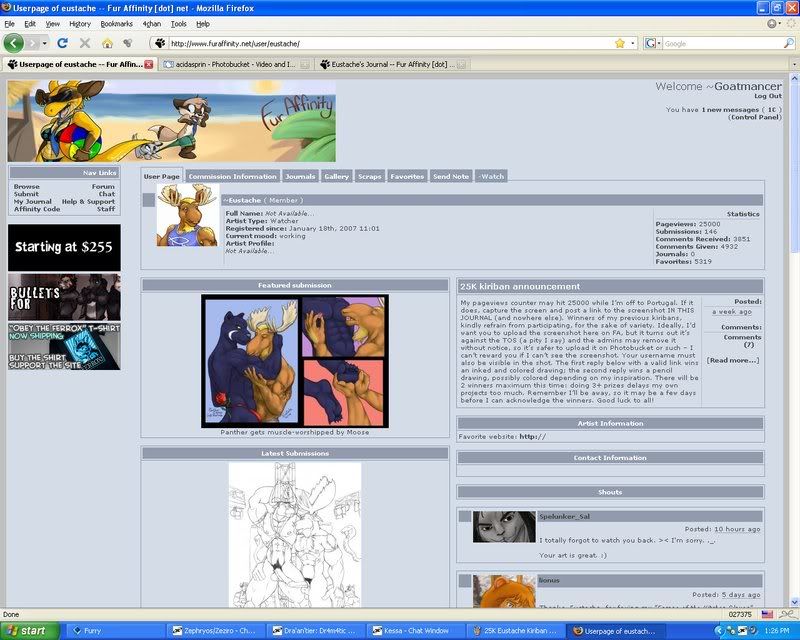Close the Userpage of eustache browser tab

point(149,64)
